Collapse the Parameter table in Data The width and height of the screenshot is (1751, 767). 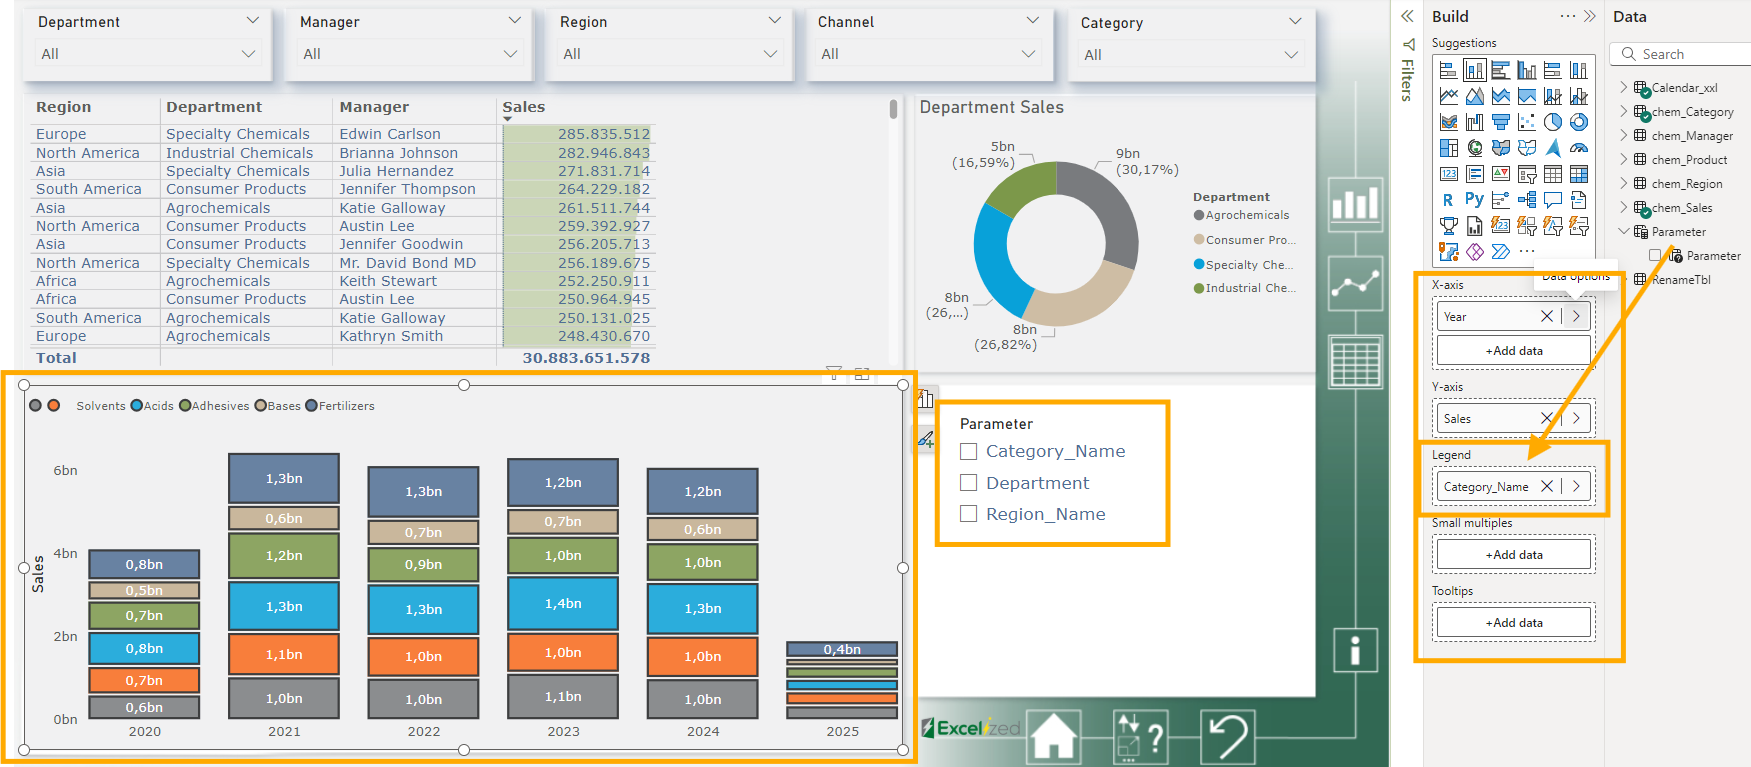pos(1623,231)
